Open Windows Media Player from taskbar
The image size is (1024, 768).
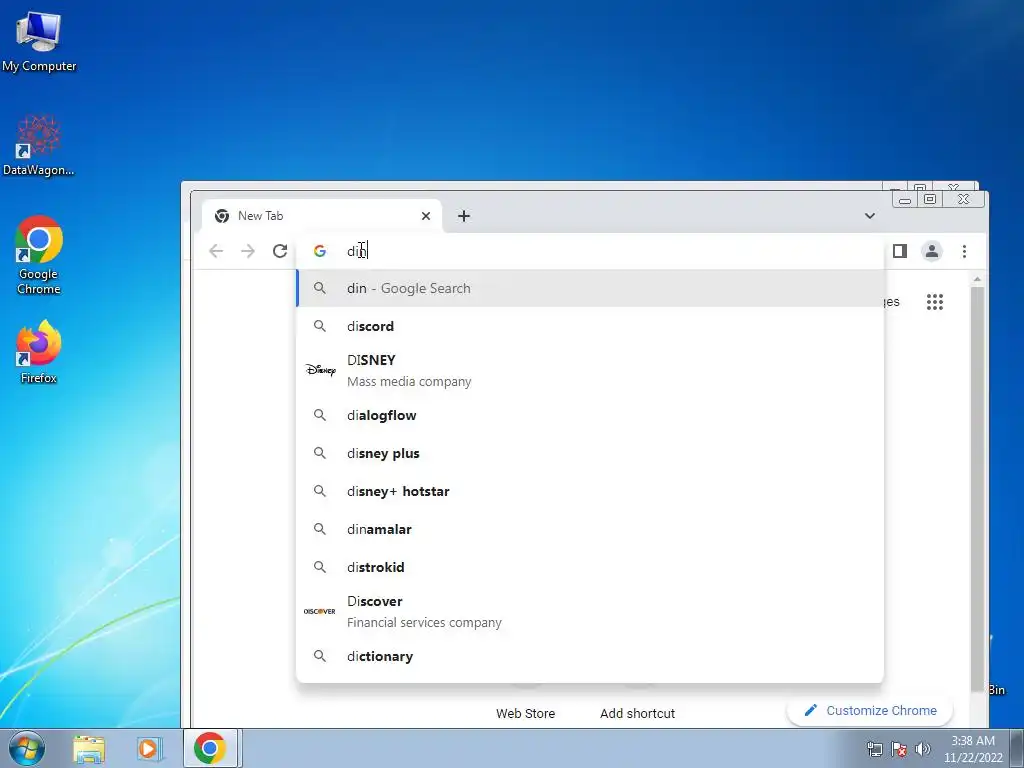[149, 749]
